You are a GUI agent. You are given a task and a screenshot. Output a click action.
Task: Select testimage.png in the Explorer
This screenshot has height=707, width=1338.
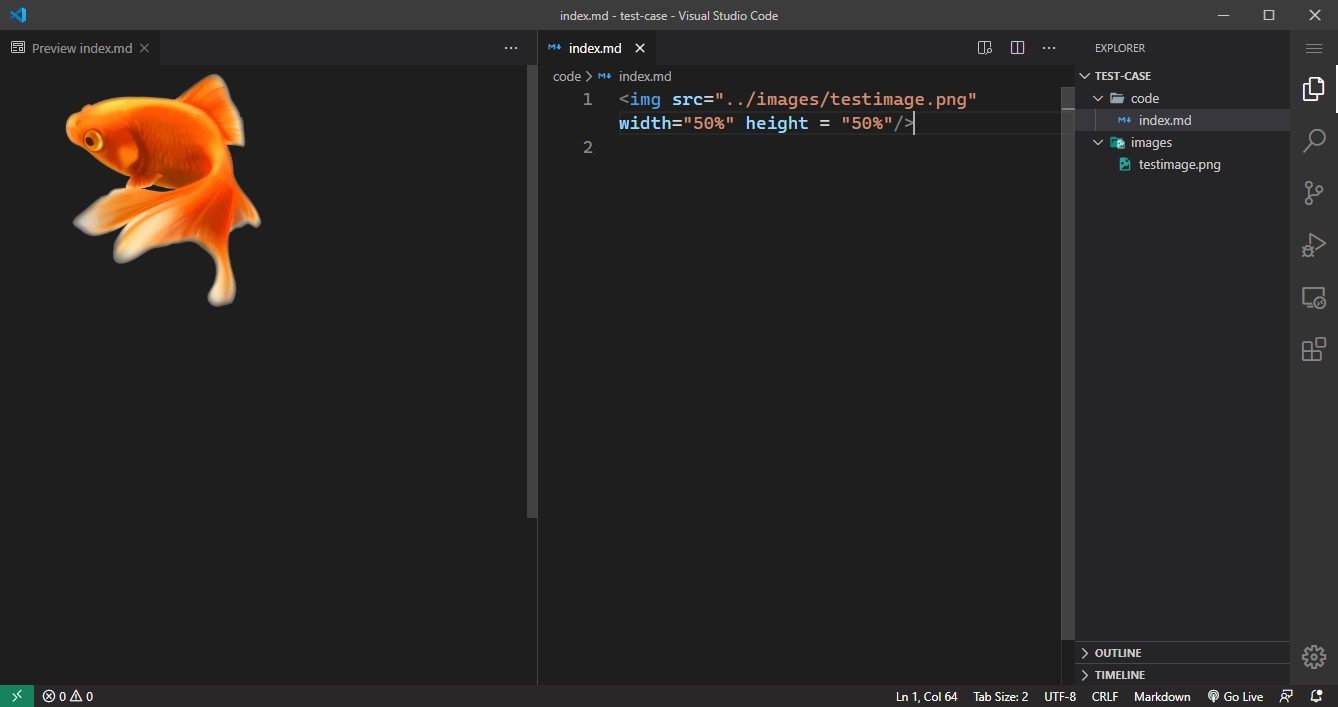1180,164
